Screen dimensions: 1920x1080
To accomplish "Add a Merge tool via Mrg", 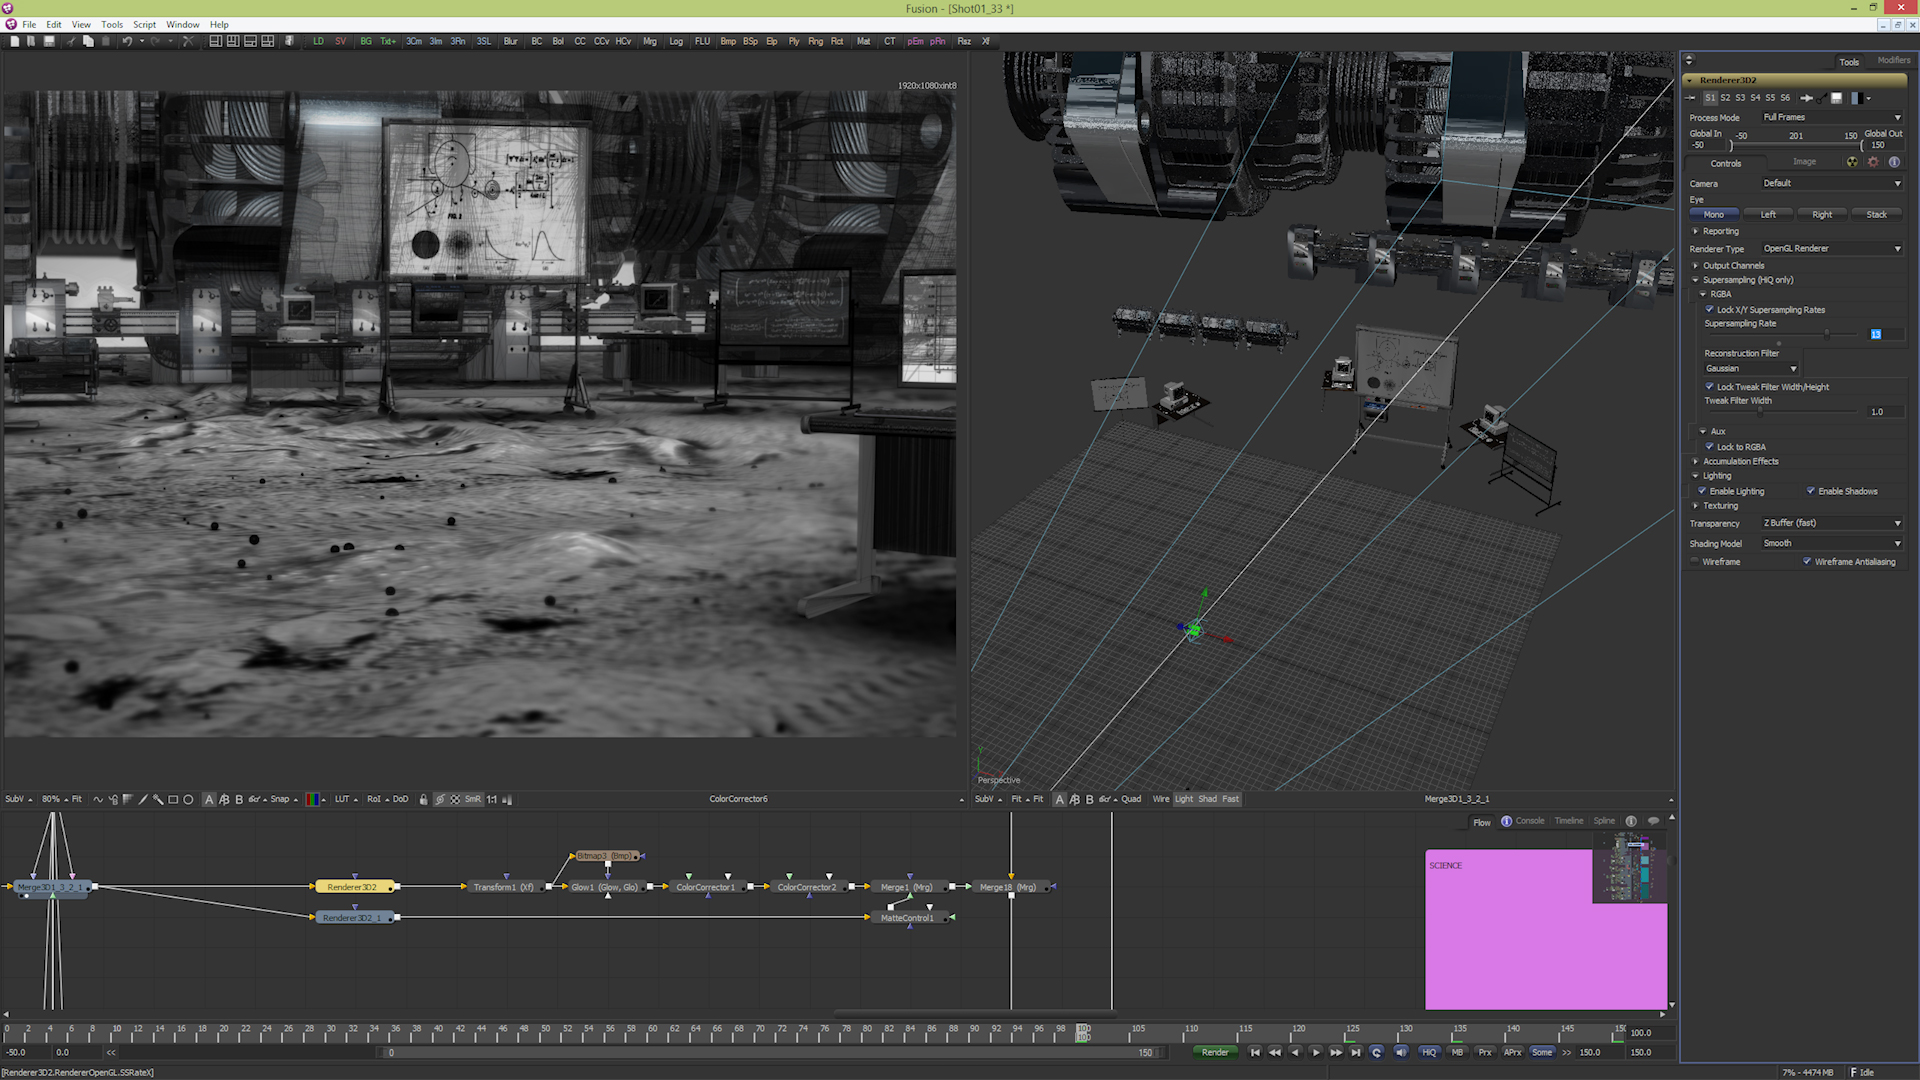I will click(x=649, y=41).
